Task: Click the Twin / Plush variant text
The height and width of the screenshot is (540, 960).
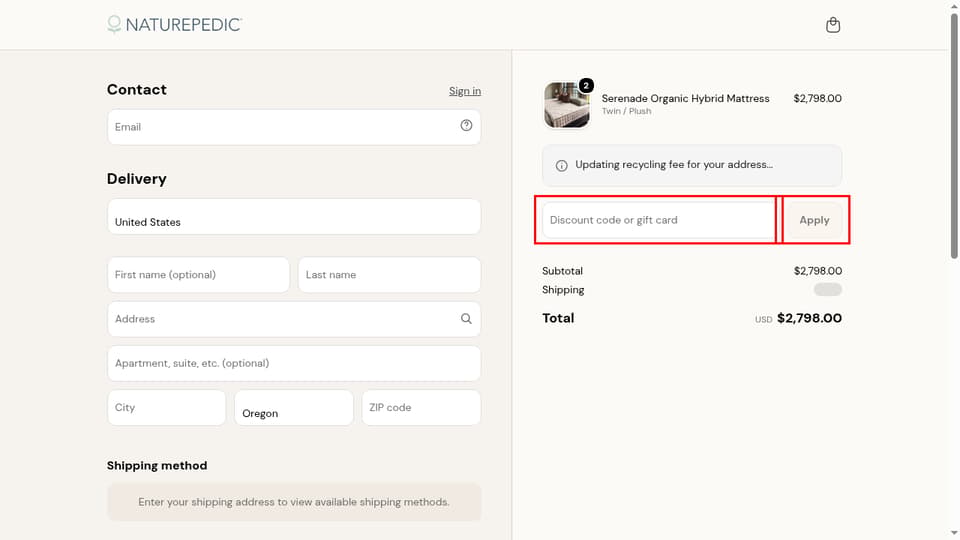Action: (626, 111)
